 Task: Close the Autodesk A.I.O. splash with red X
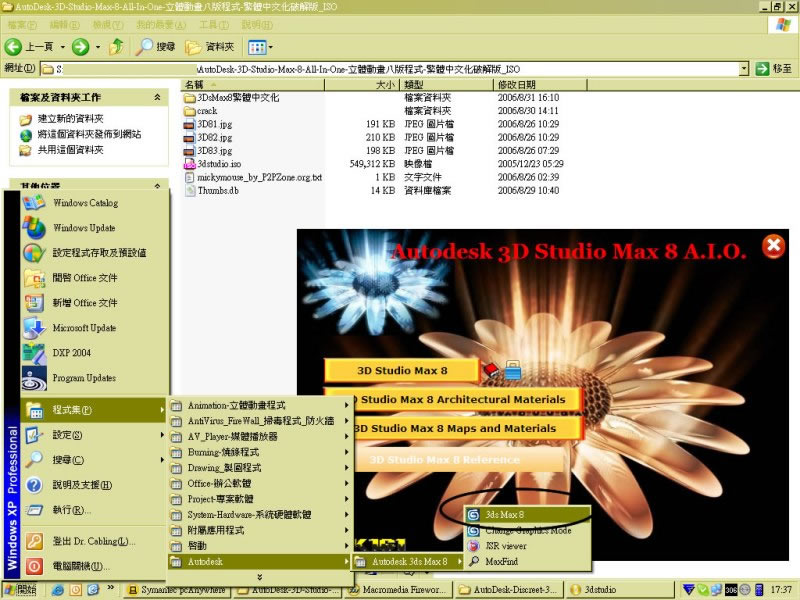(773, 246)
